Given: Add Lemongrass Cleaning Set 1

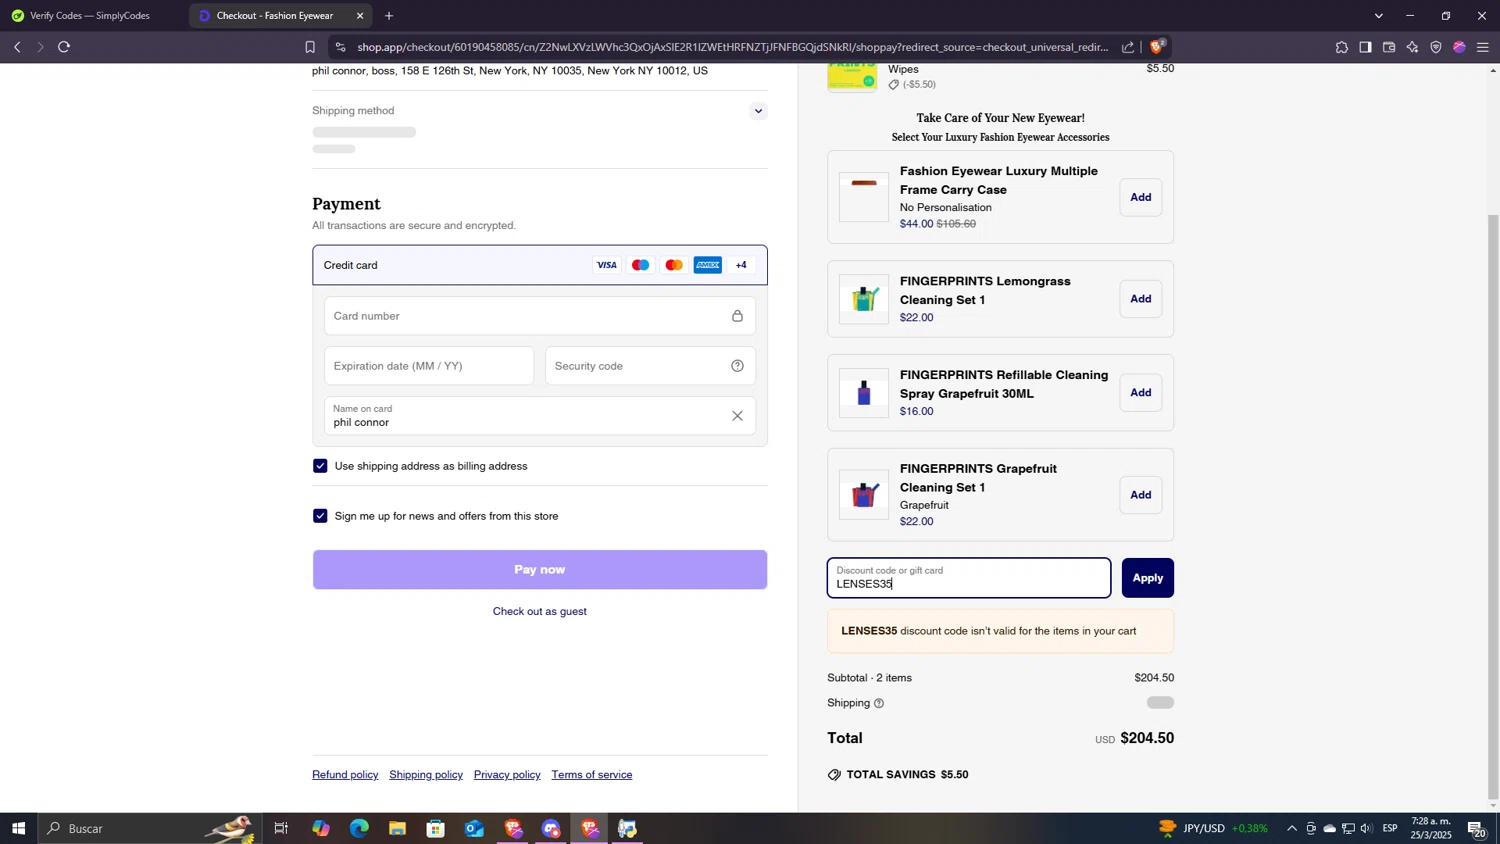Looking at the screenshot, I should [1140, 299].
